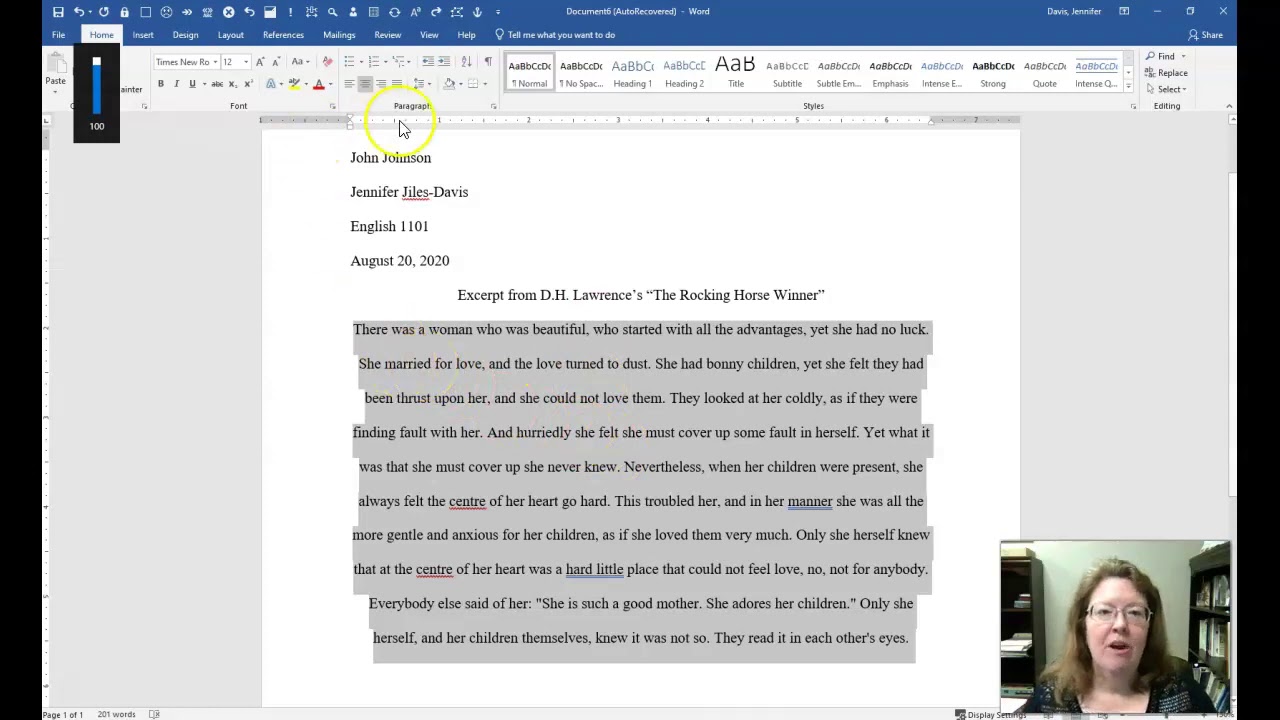The width and height of the screenshot is (1280, 720).
Task: Switch to the References tab
Action: tap(283, 35)
